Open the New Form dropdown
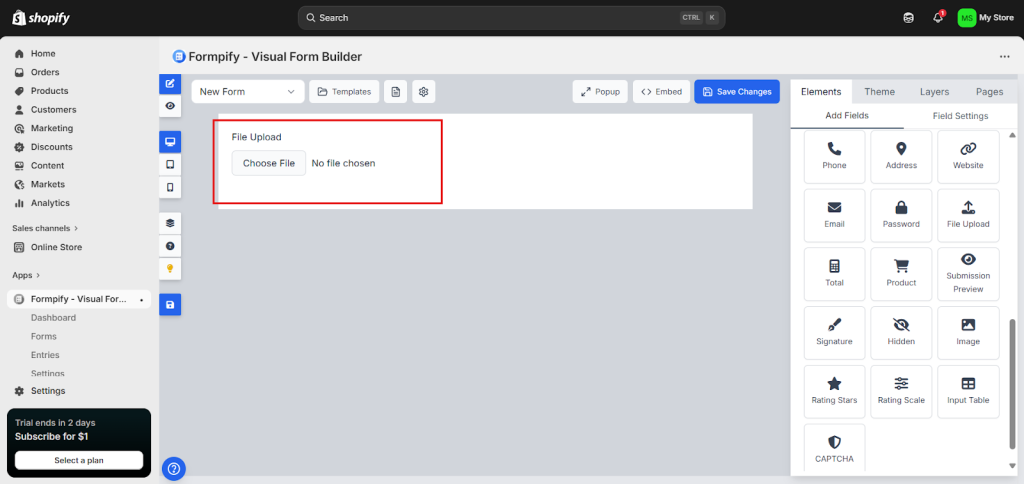 [248, 92]
